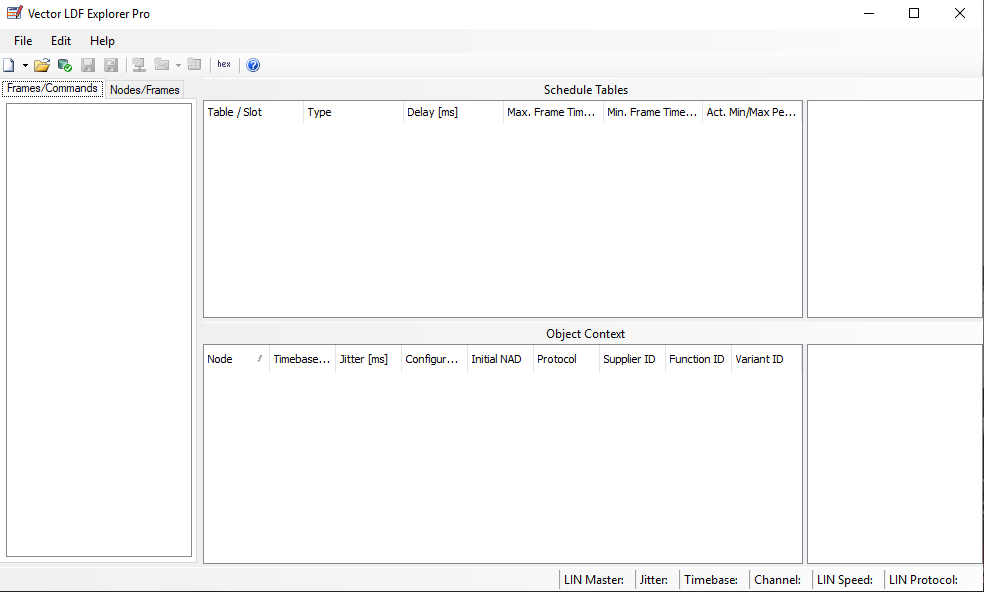Click the Delay [ms] column header
Screen dimensions: 984x592
pyautogui.click(x=453, y=112)
